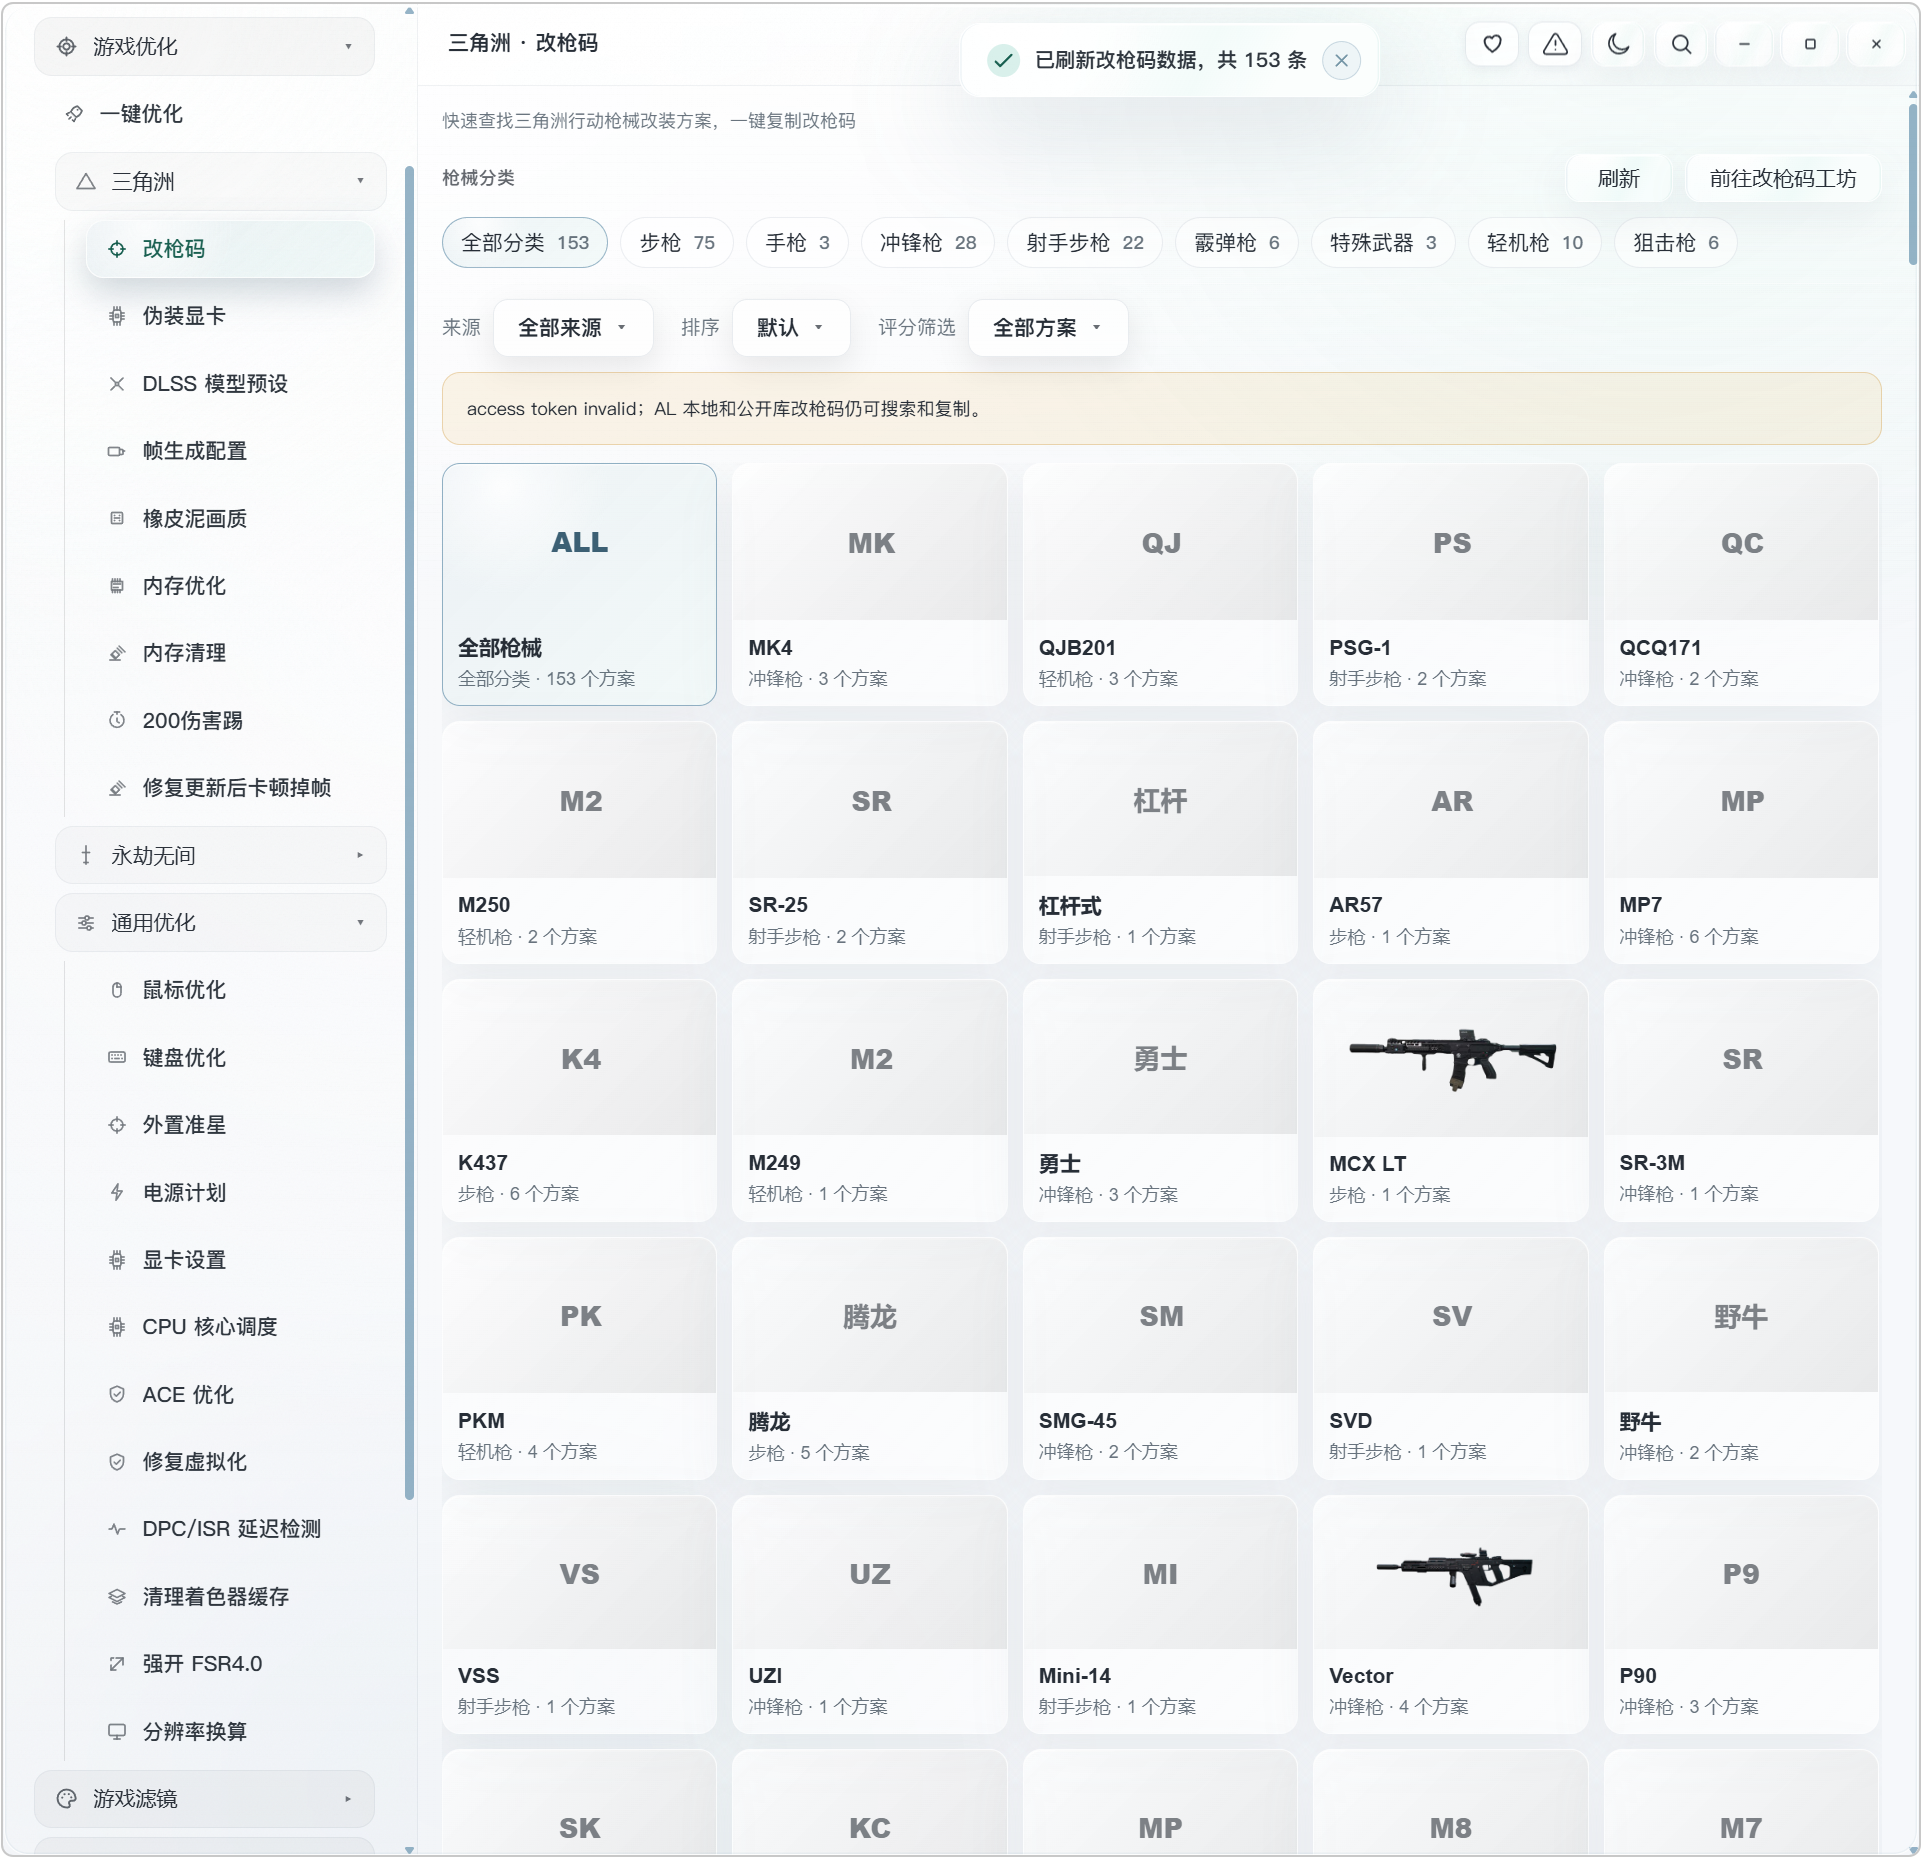Viewport: 1922px width, 1859px height.
Task: Expand the 游戏滤镜 sidebar section
Action: [x=205, y=1799]
